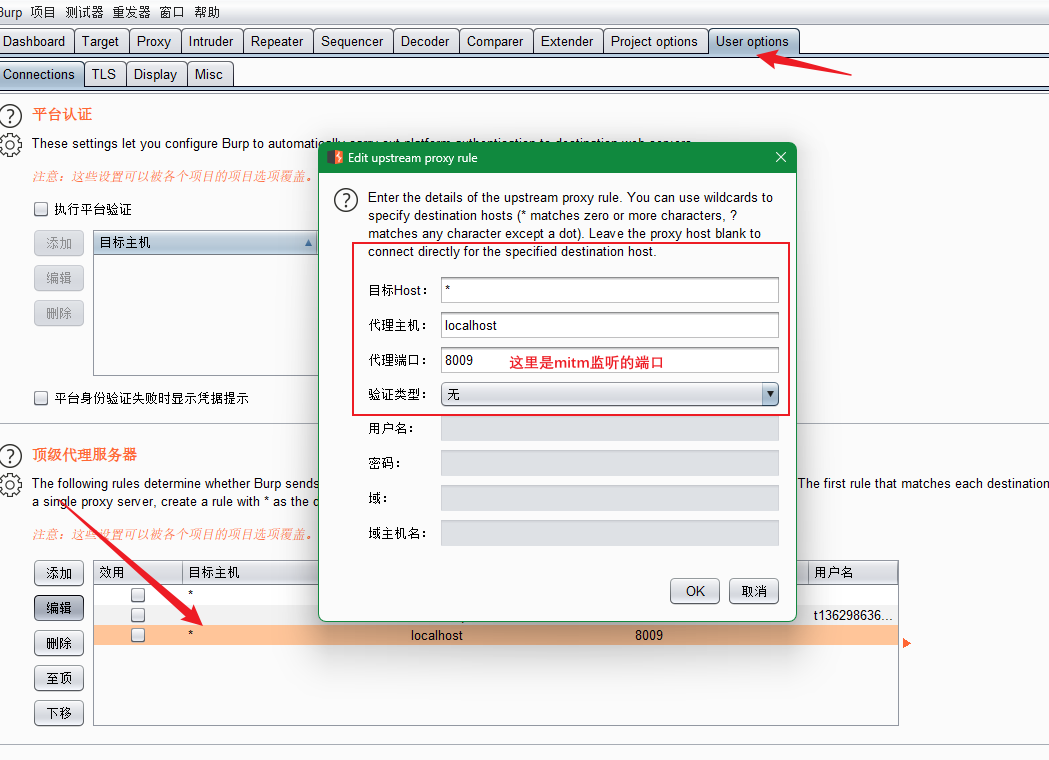
Task: Open the 窗口 menu
Action: click(x=172, y=12)
